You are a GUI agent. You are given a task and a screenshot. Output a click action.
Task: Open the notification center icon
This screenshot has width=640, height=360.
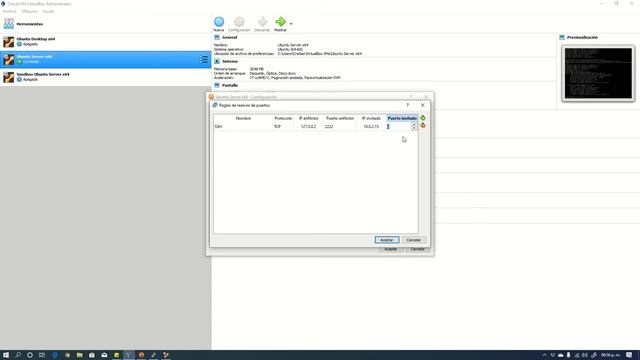tap(629, 355)
